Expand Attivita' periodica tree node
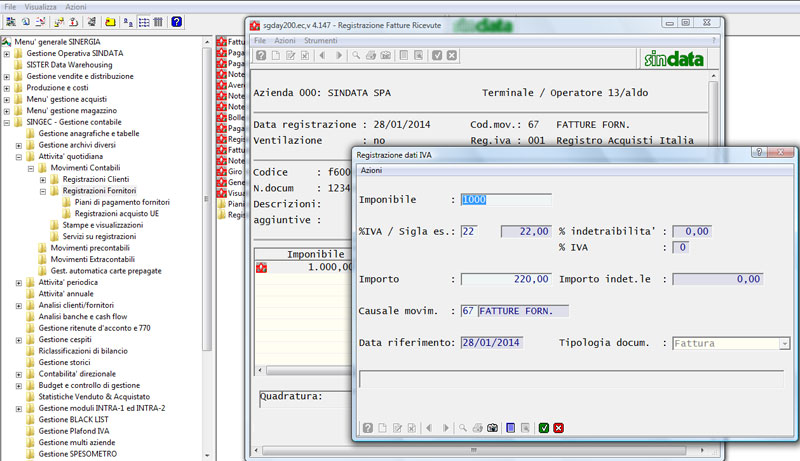 [x=19, y=283]
